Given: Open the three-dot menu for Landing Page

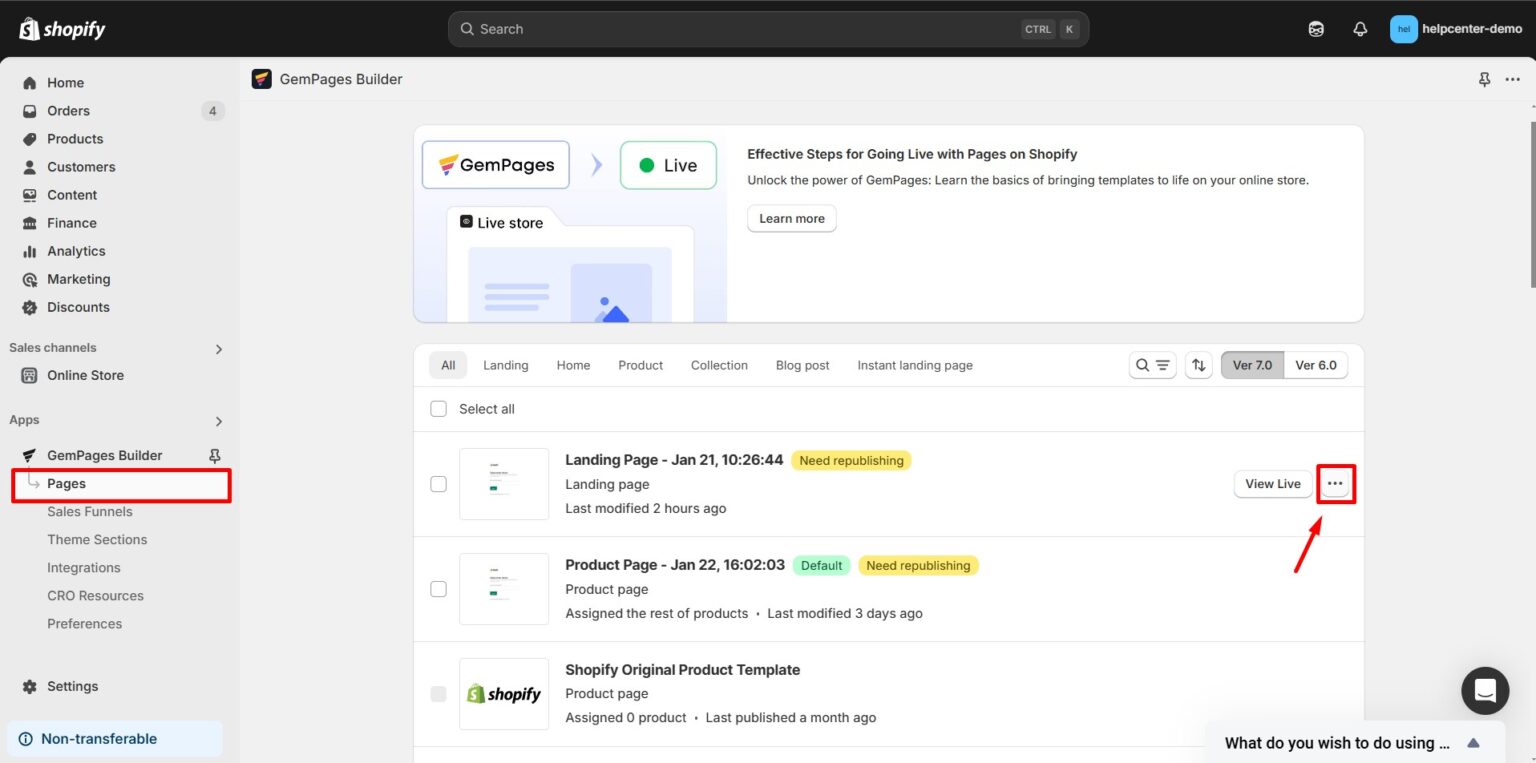Looking at the screenshot, I should tap(1335, 483).
